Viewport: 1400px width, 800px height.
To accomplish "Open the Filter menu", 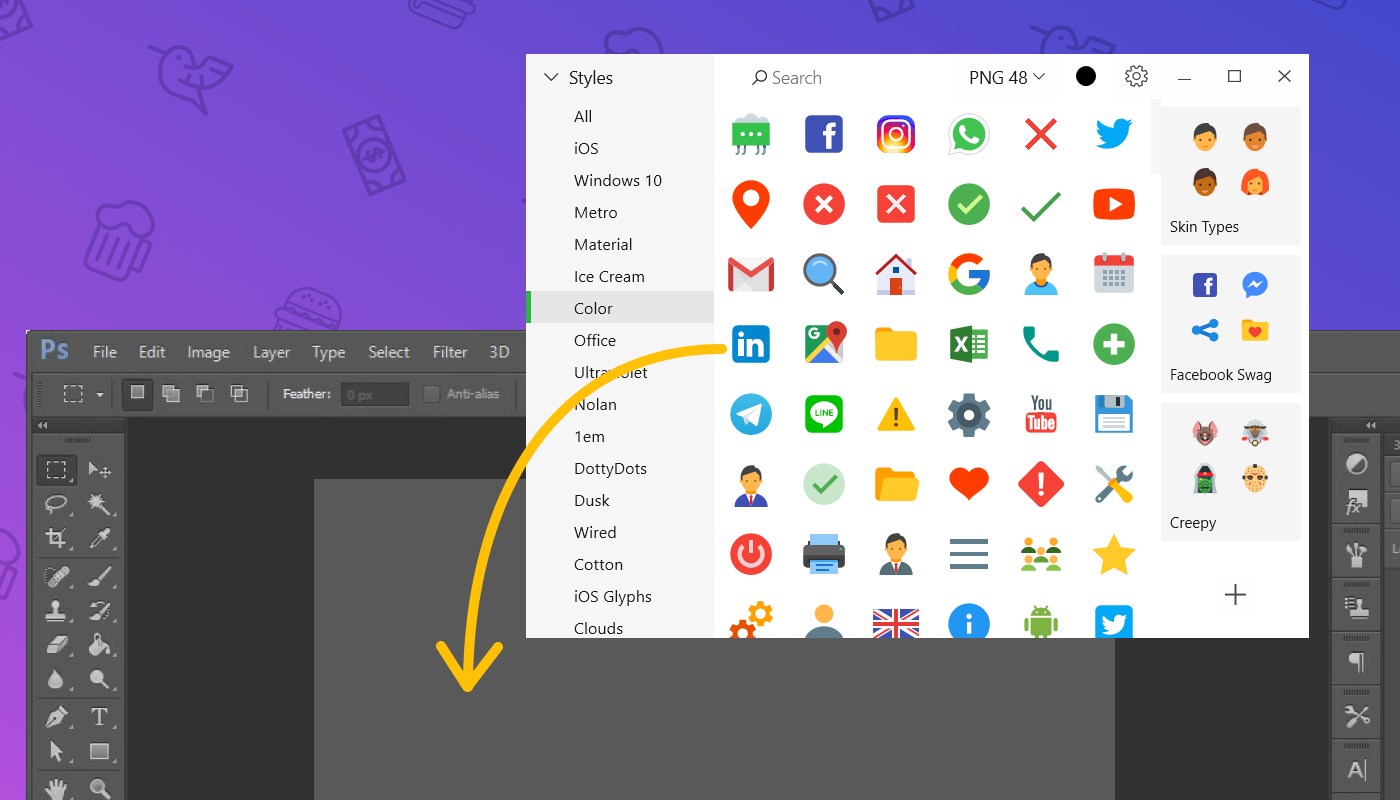I will 450,352.
